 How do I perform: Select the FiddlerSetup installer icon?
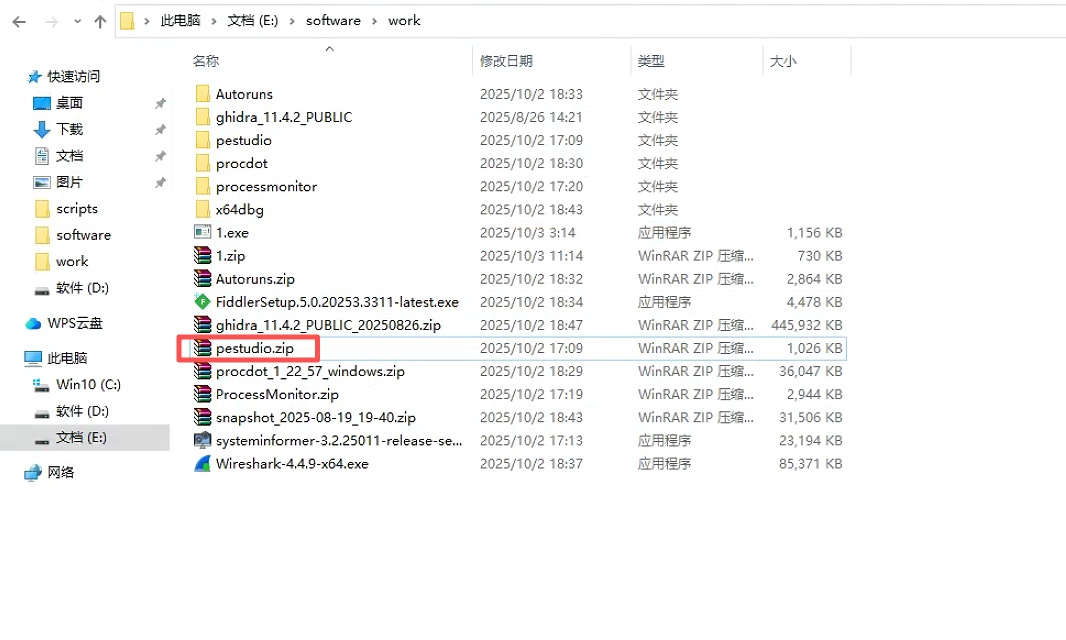click(203, 301)
